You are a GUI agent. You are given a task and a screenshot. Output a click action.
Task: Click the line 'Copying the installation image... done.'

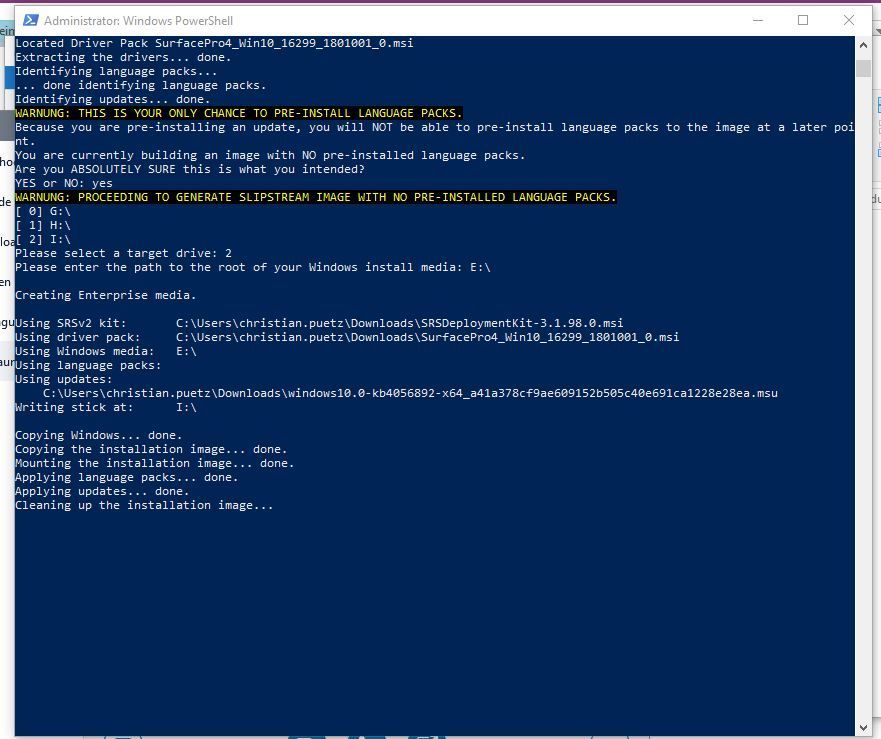click(151, 450)
